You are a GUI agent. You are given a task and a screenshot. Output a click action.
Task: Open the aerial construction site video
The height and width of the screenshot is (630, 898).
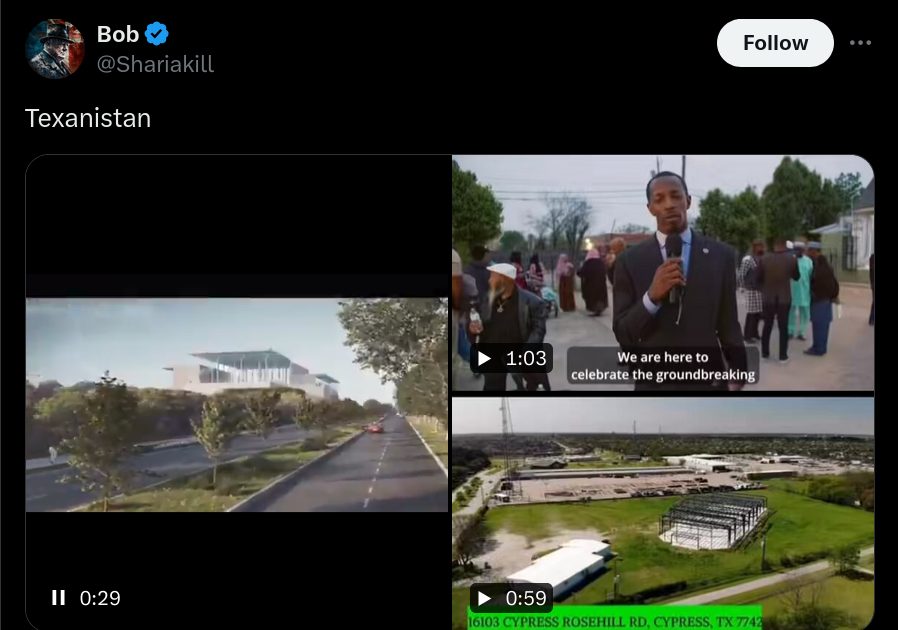click(x=663, y=514)
